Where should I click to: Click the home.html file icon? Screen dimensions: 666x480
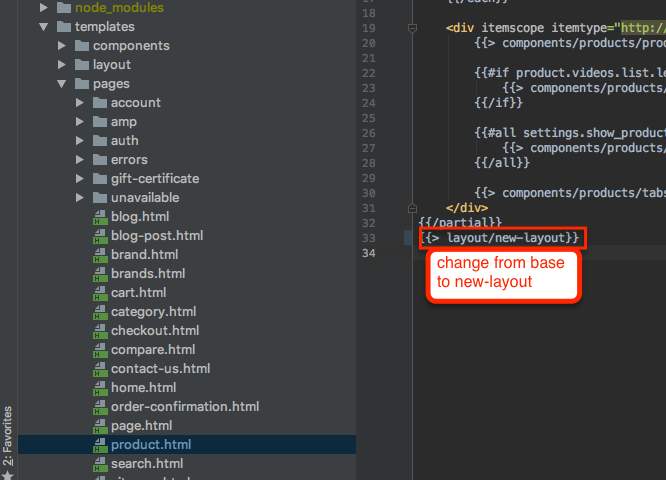[100, 388]
